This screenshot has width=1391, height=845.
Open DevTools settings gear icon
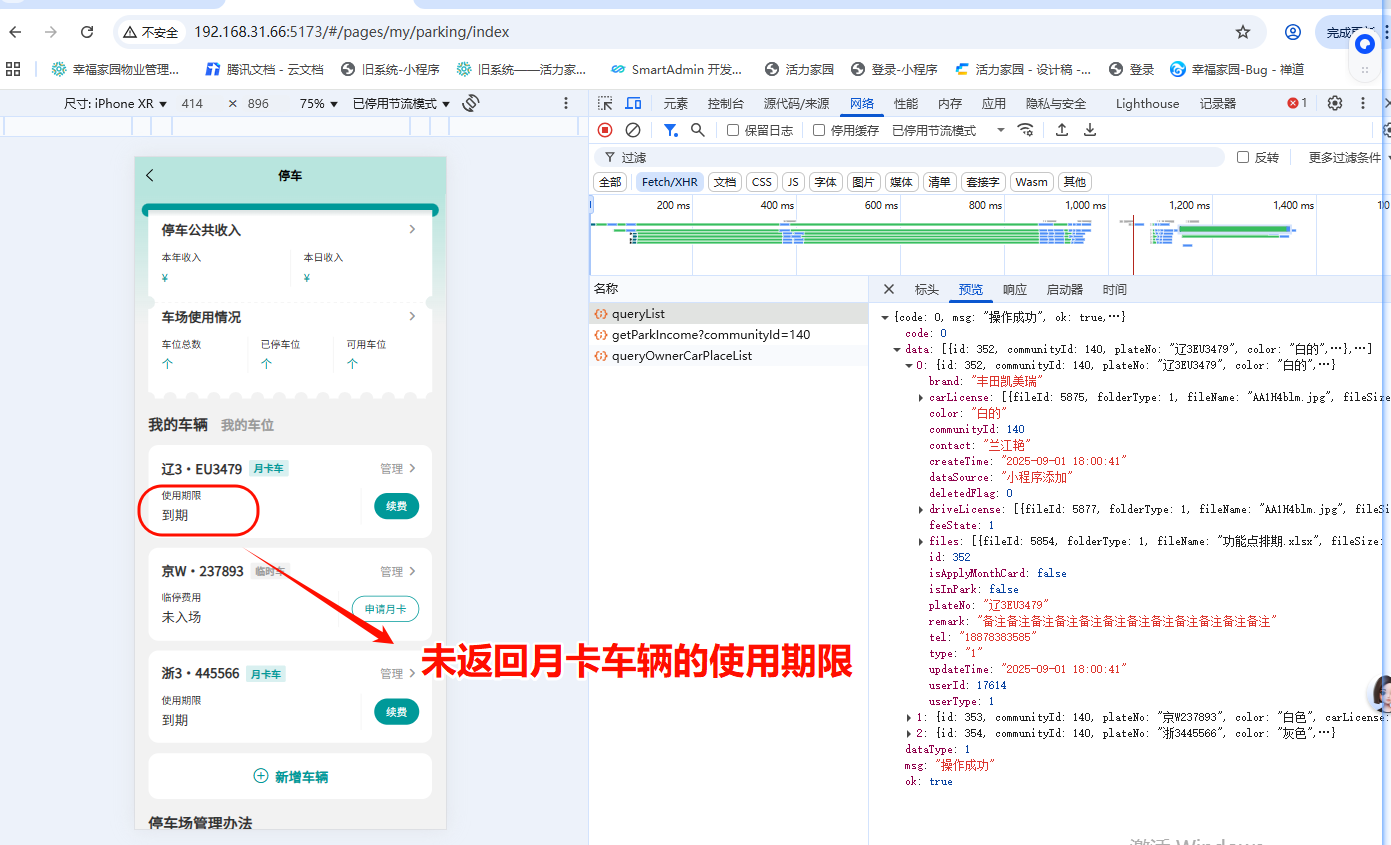coord(1334,103)
